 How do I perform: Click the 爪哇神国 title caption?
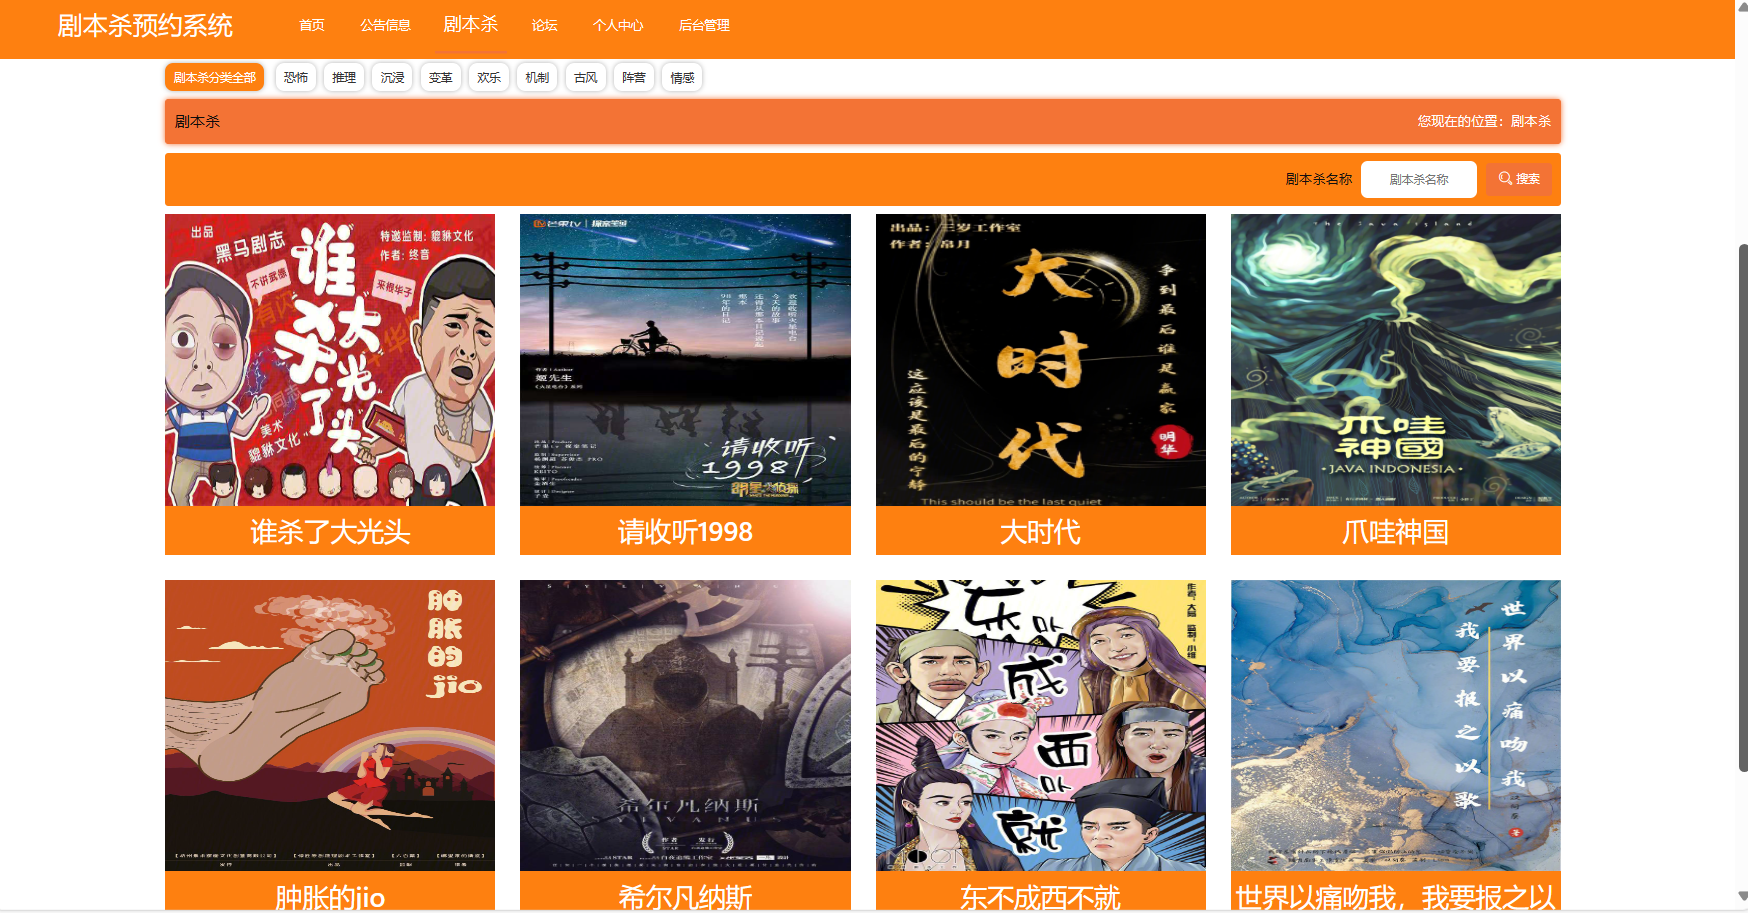pos(1396,531)
